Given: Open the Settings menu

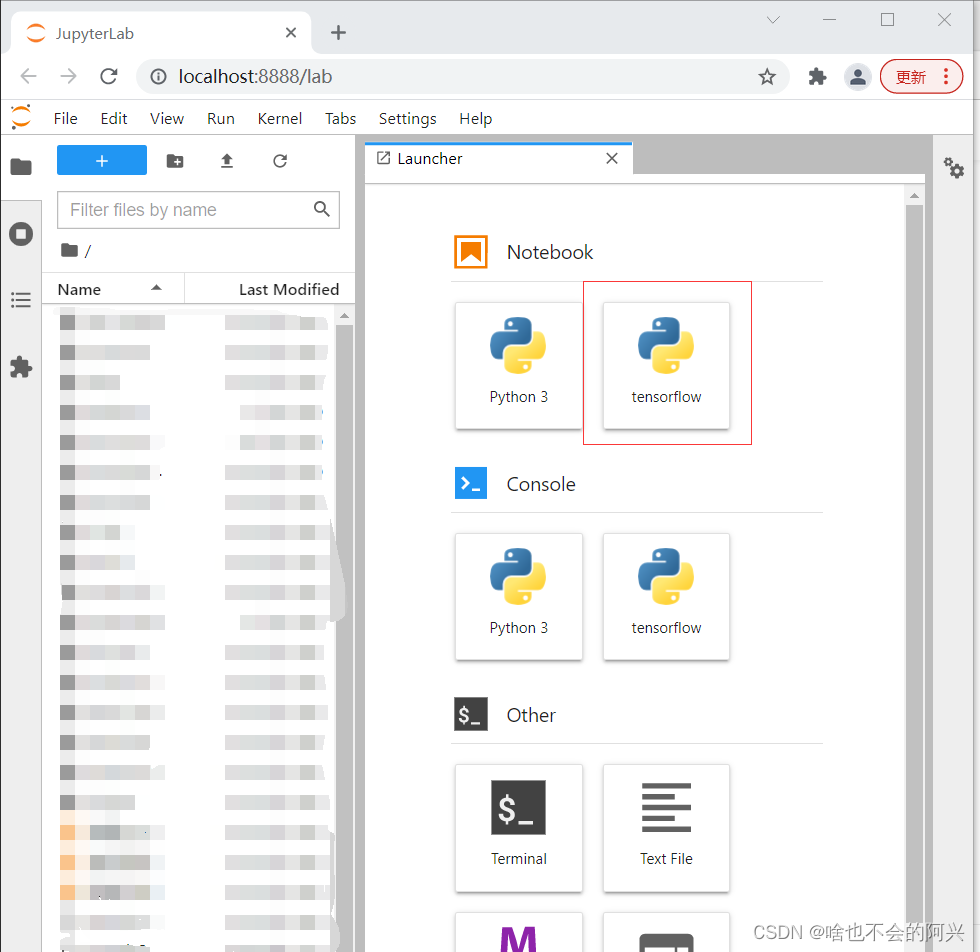Looking at the screenshot, I should coord(407,118).
